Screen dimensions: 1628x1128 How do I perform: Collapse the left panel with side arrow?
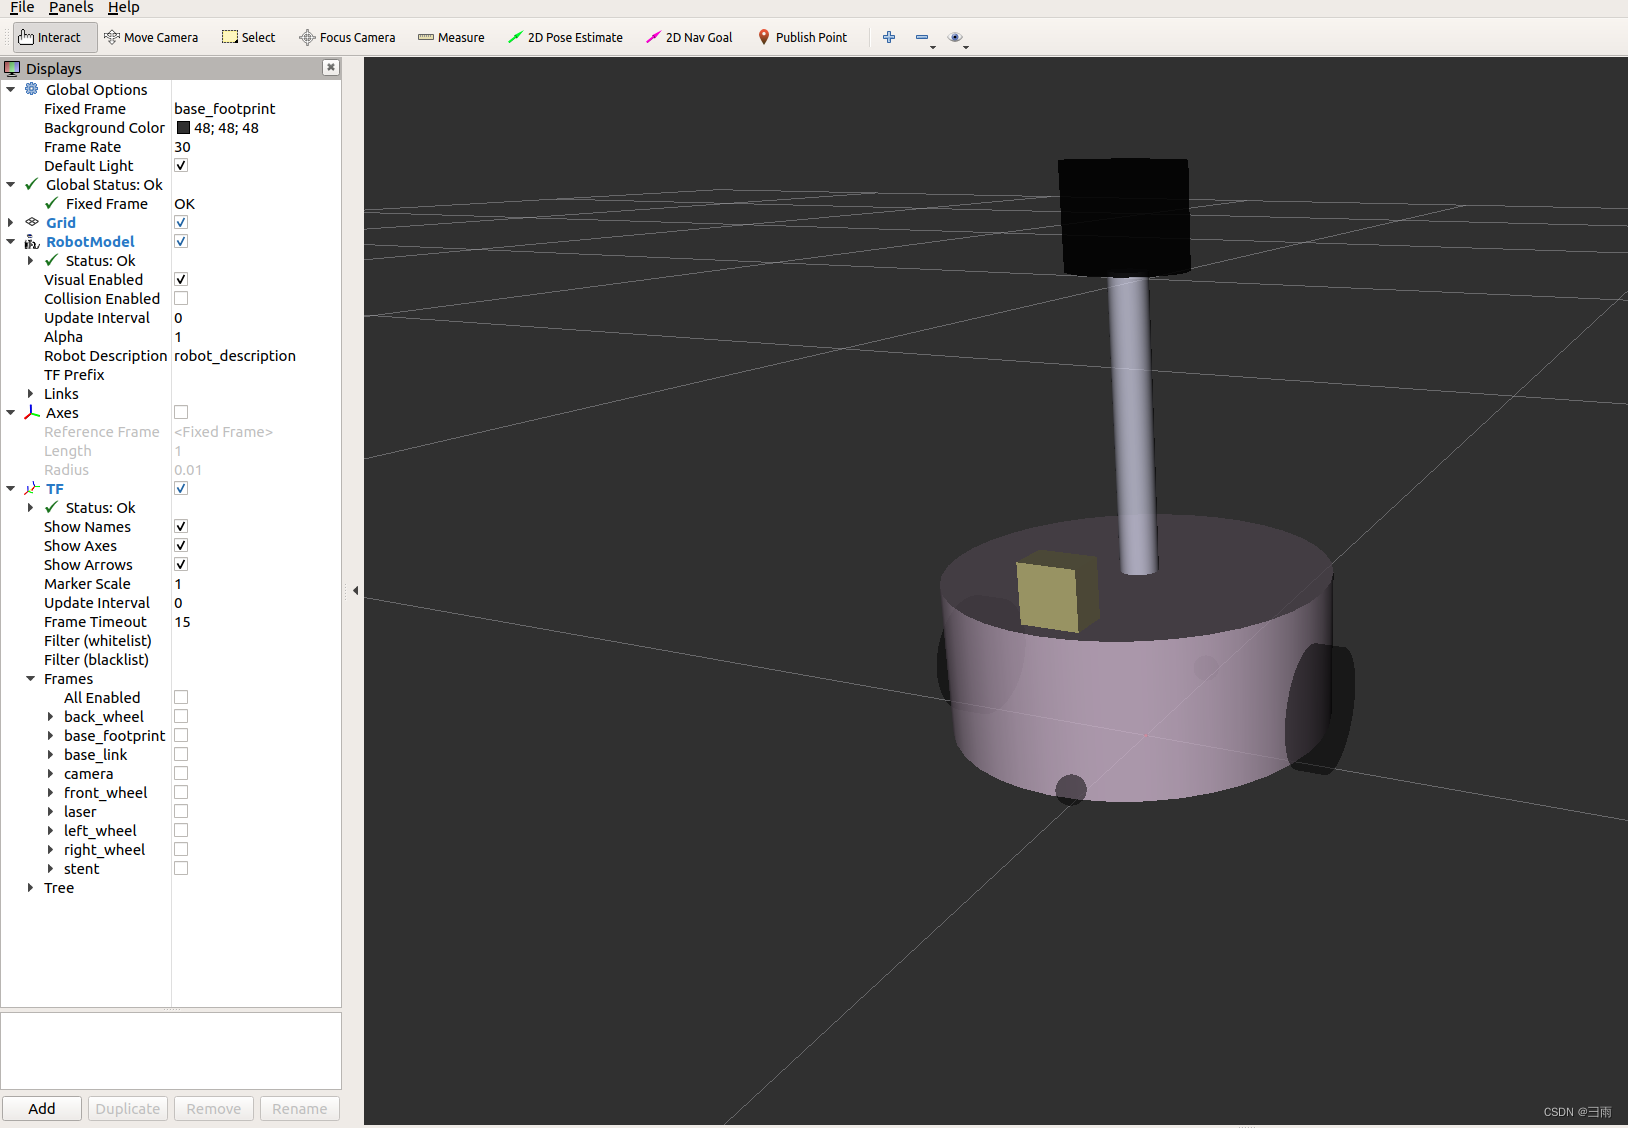click(x=355, y=590)
